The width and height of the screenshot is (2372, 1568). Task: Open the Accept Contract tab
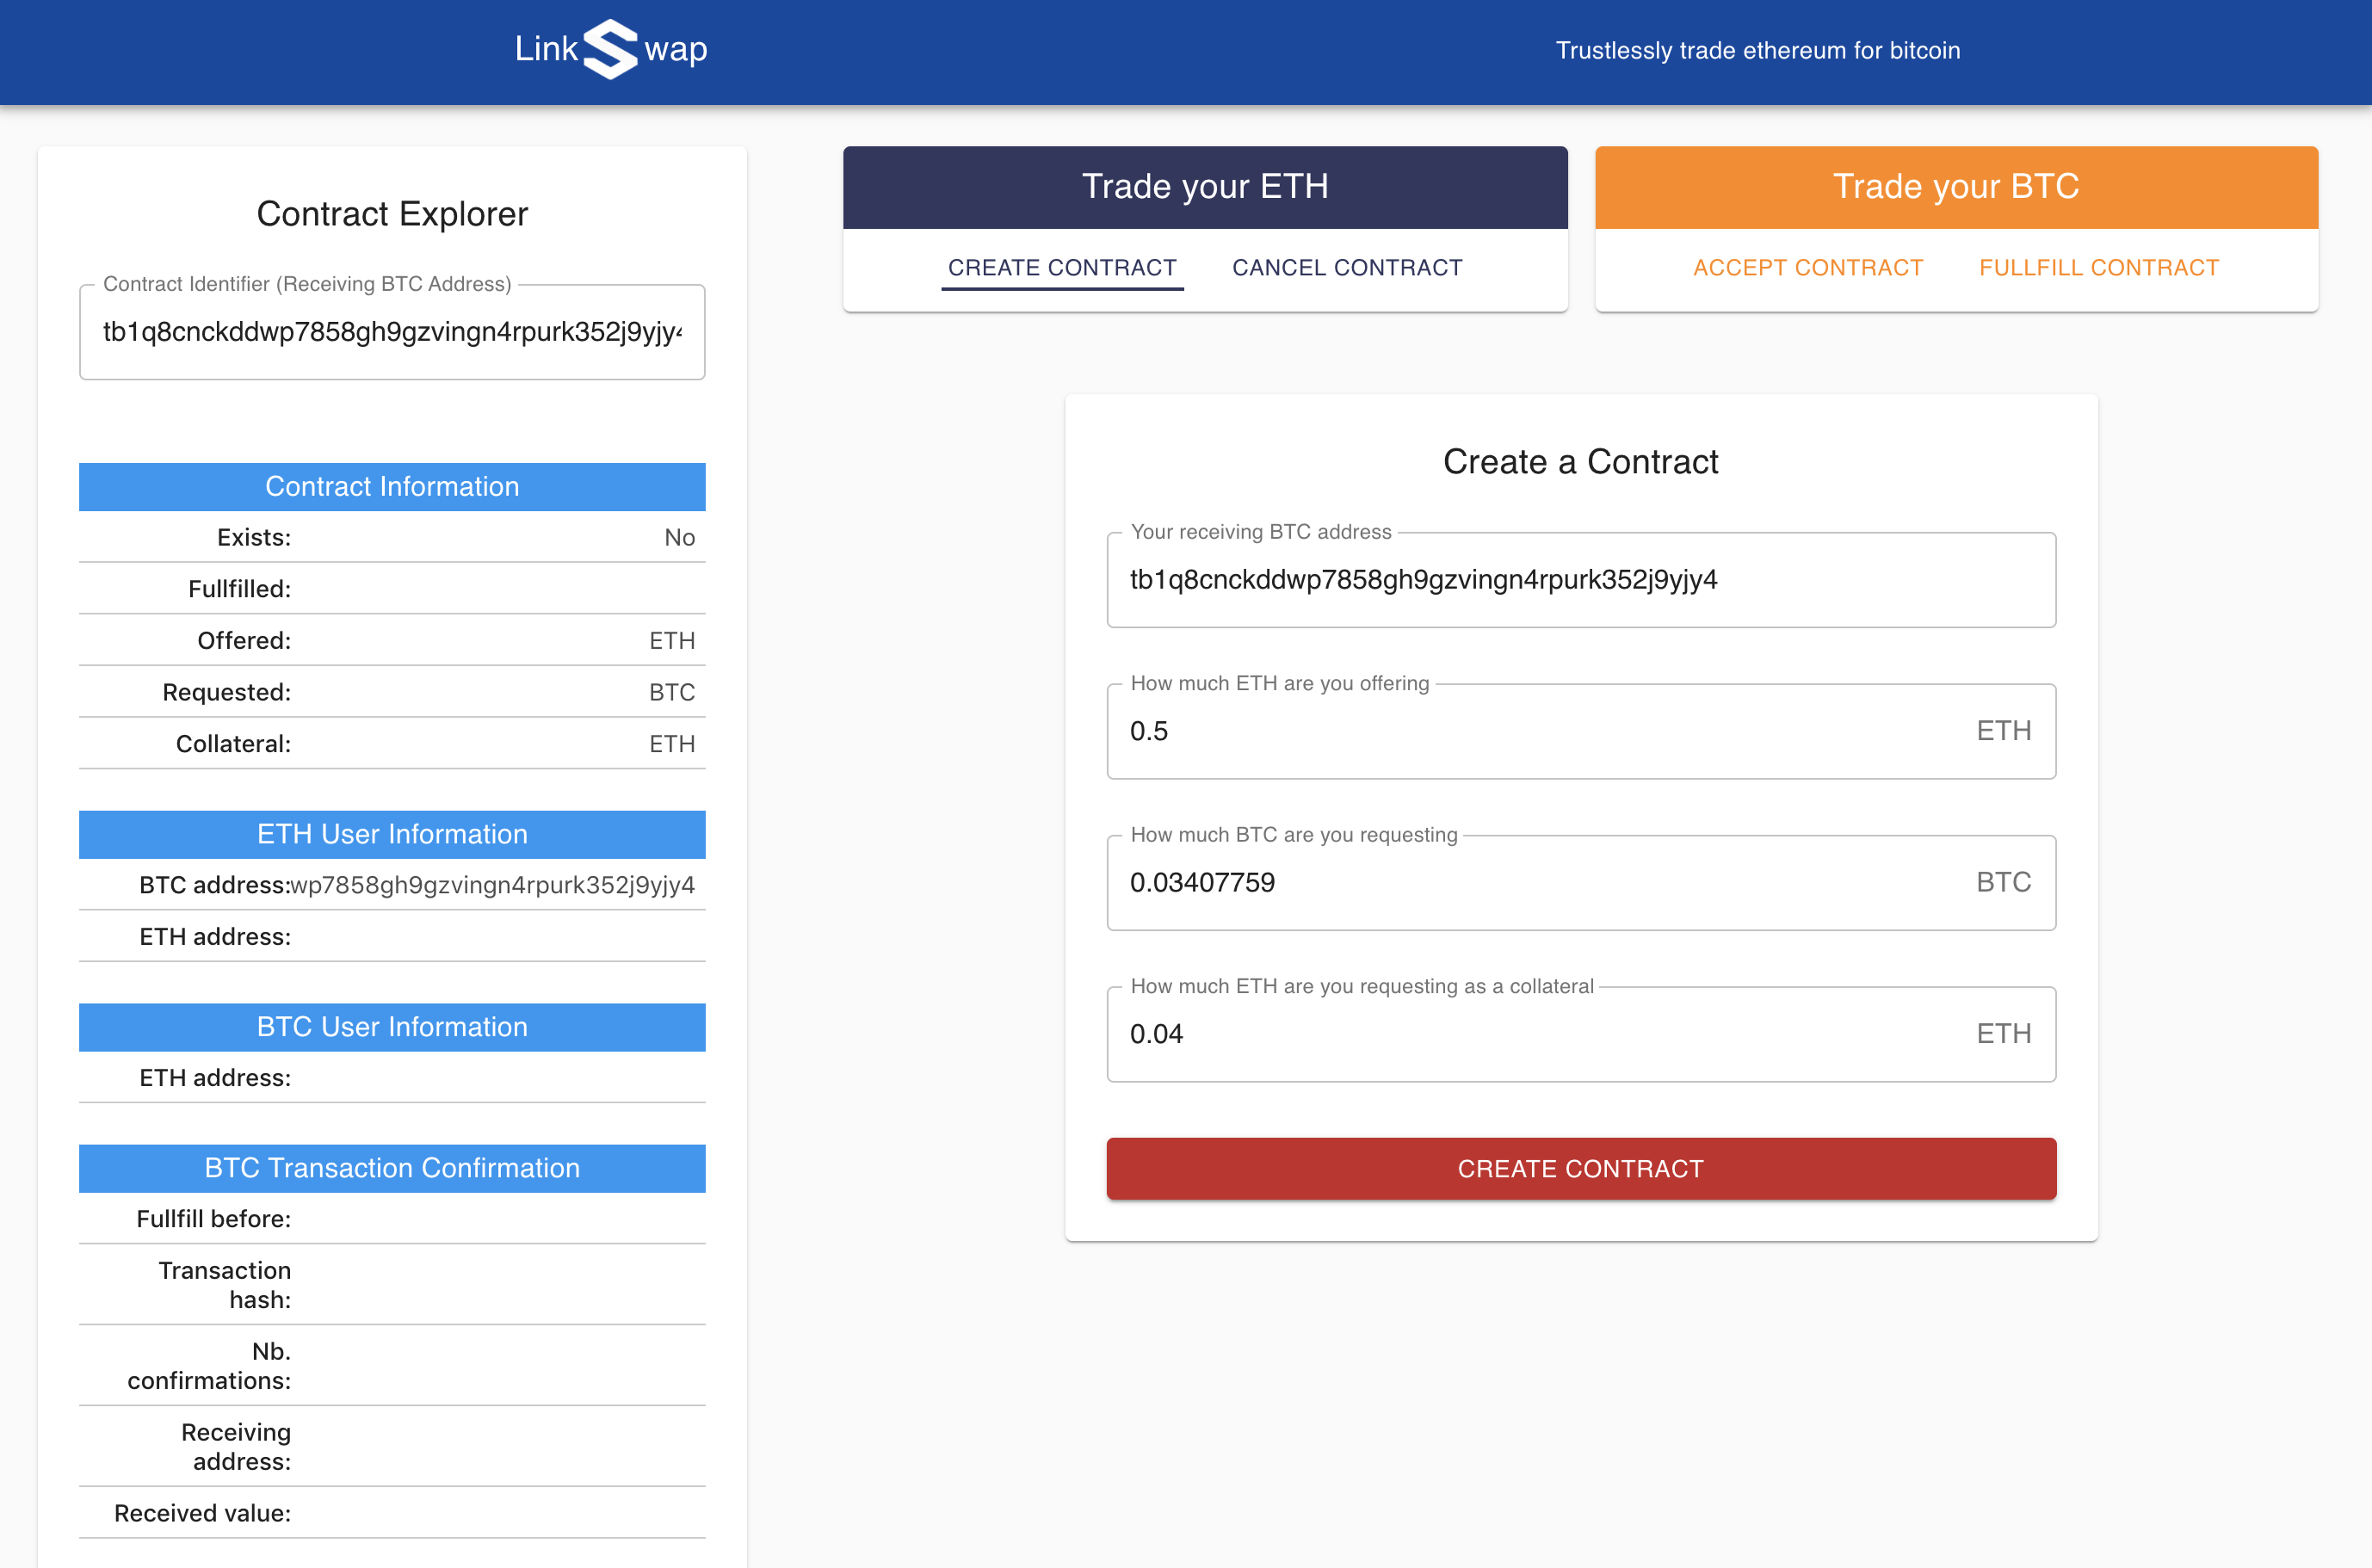pyautogui.click(x=1807, y=268)
